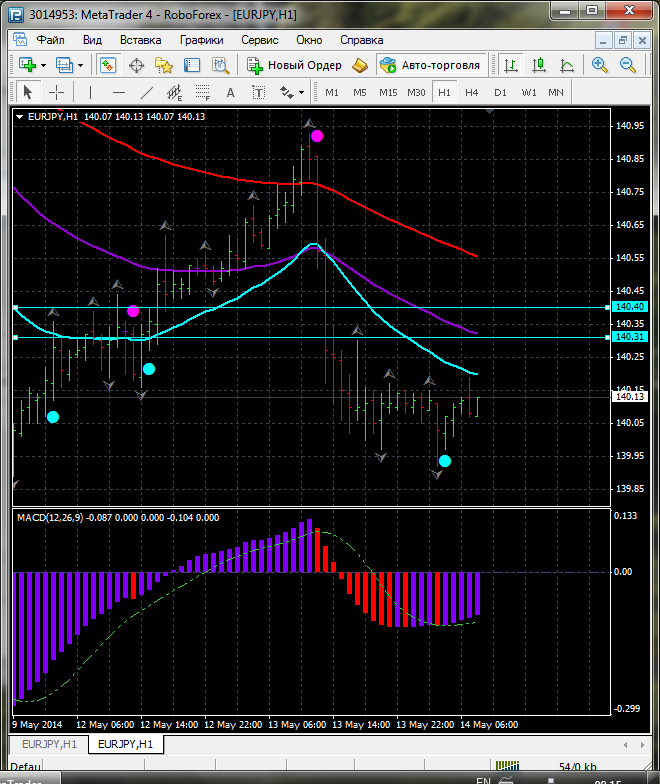Select the text label tool
660x784 pixels.
(x=258, y=92)
